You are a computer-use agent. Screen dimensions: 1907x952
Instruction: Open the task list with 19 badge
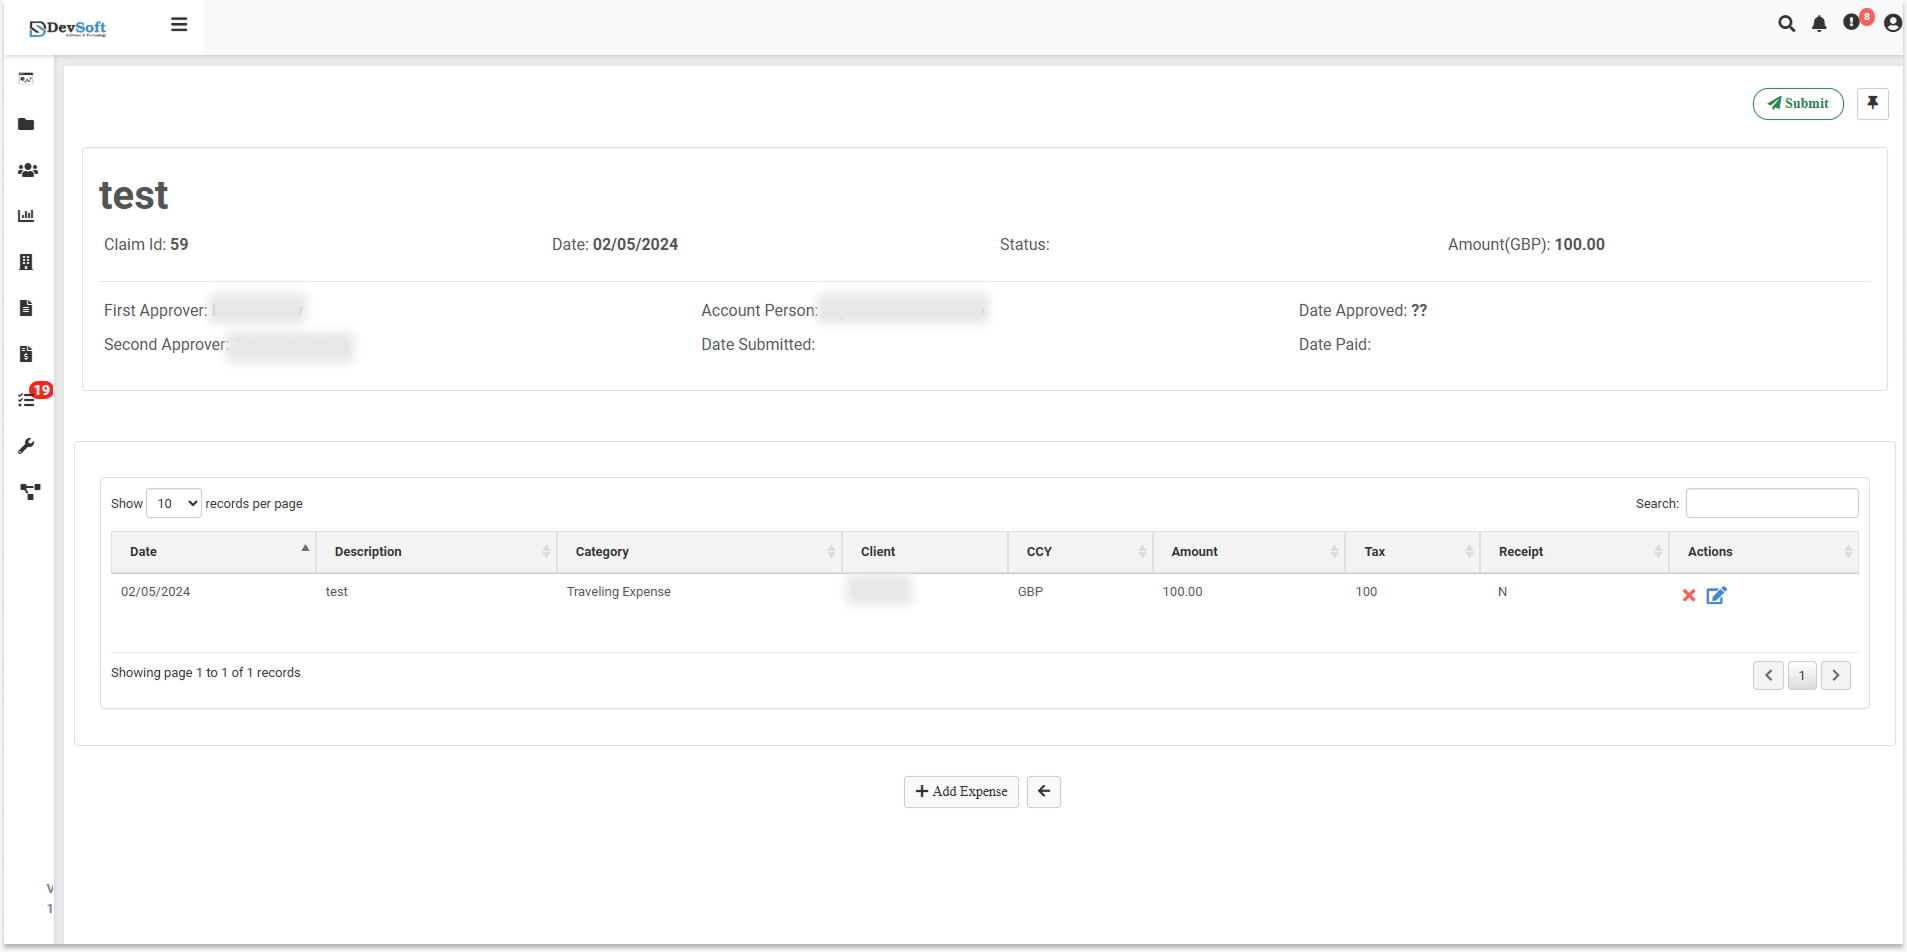tap(27, 400)
